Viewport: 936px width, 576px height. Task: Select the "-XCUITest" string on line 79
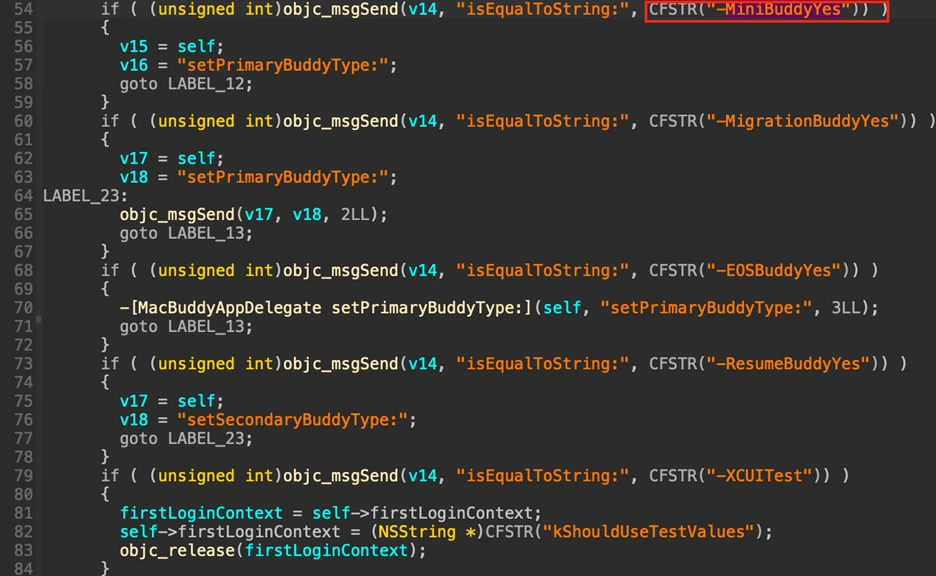tap(756, 475)
